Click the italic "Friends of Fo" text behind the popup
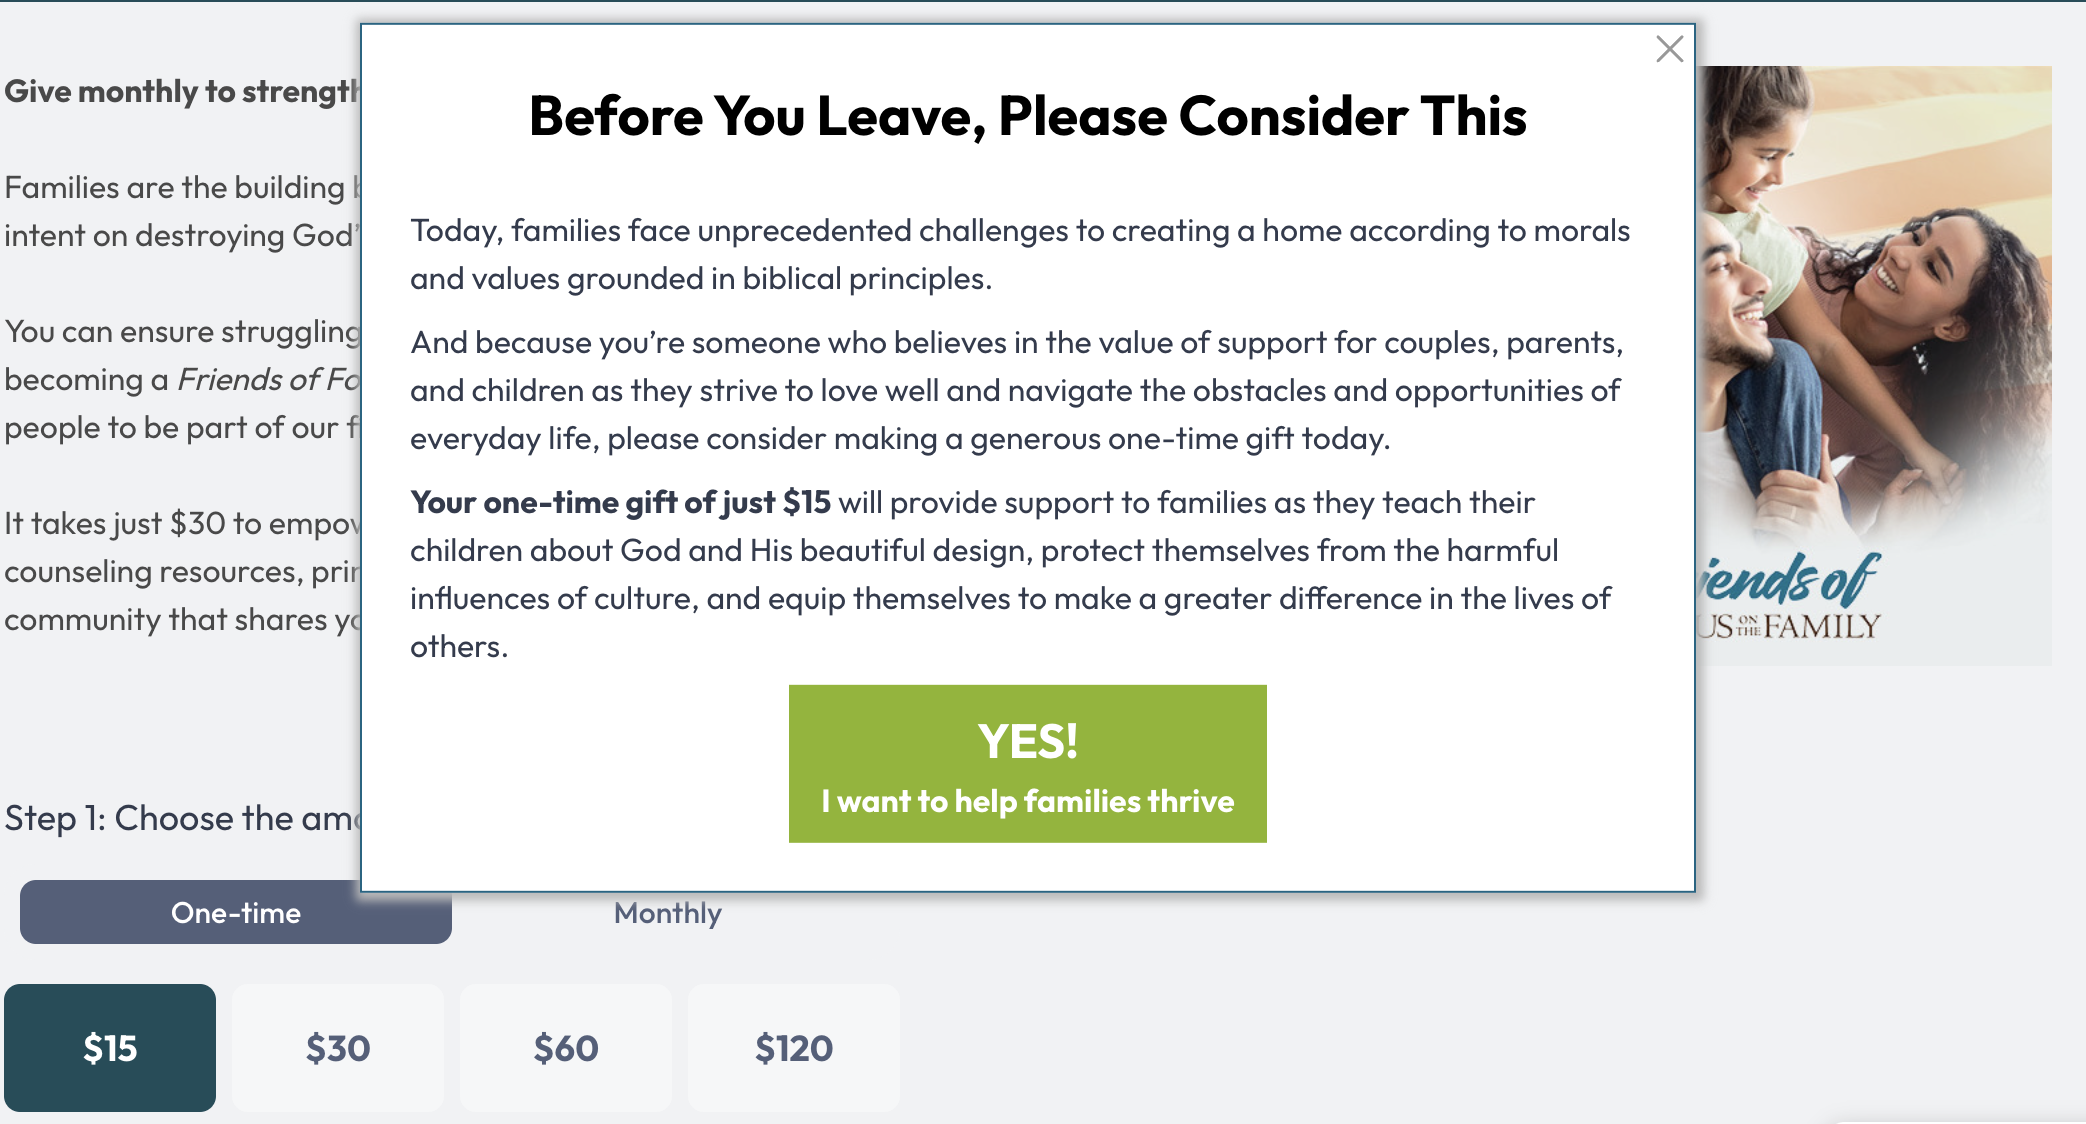The image size is (2086, 1124). [268, 379]
